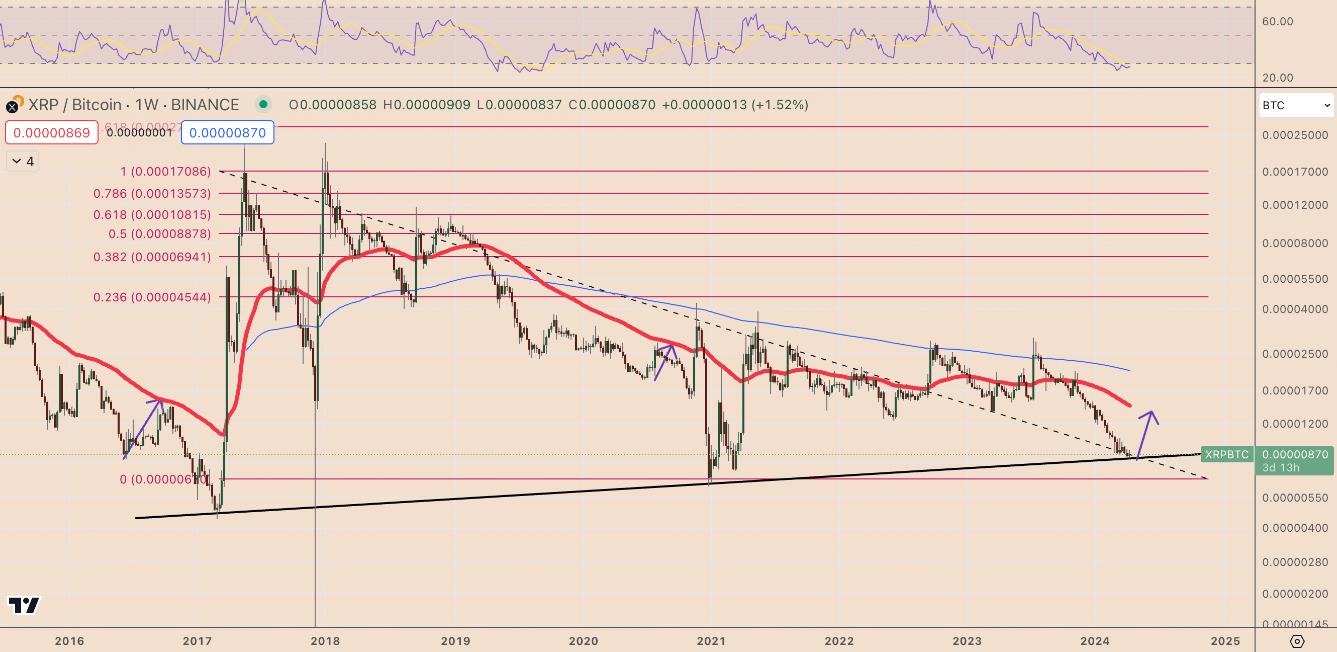Image resolution: width=1337 pixels, height=652 pixels.
Task: Click the 0.00001200 price scale label
Action: [x=1294, y=424]
